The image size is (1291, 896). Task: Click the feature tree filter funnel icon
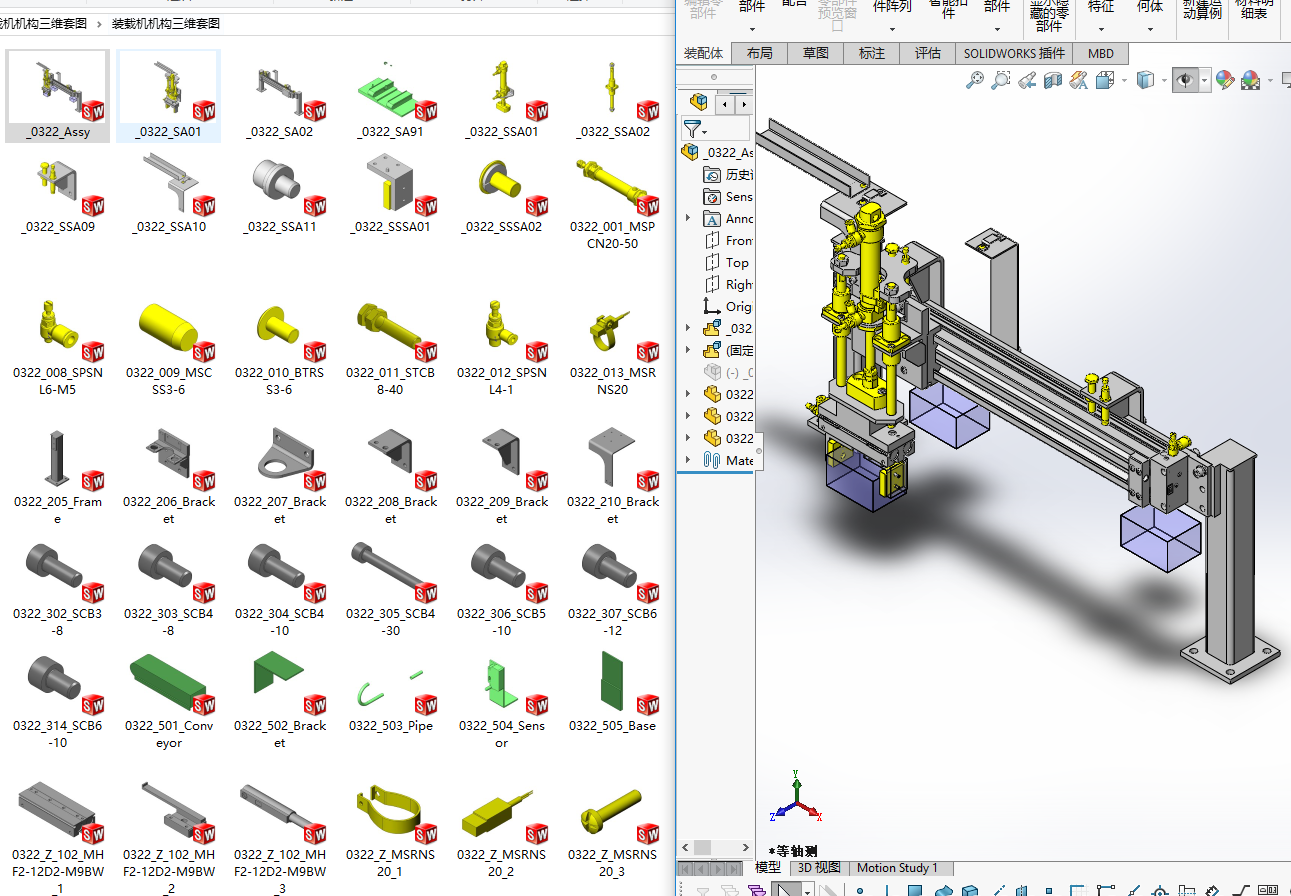pos(692,129)
